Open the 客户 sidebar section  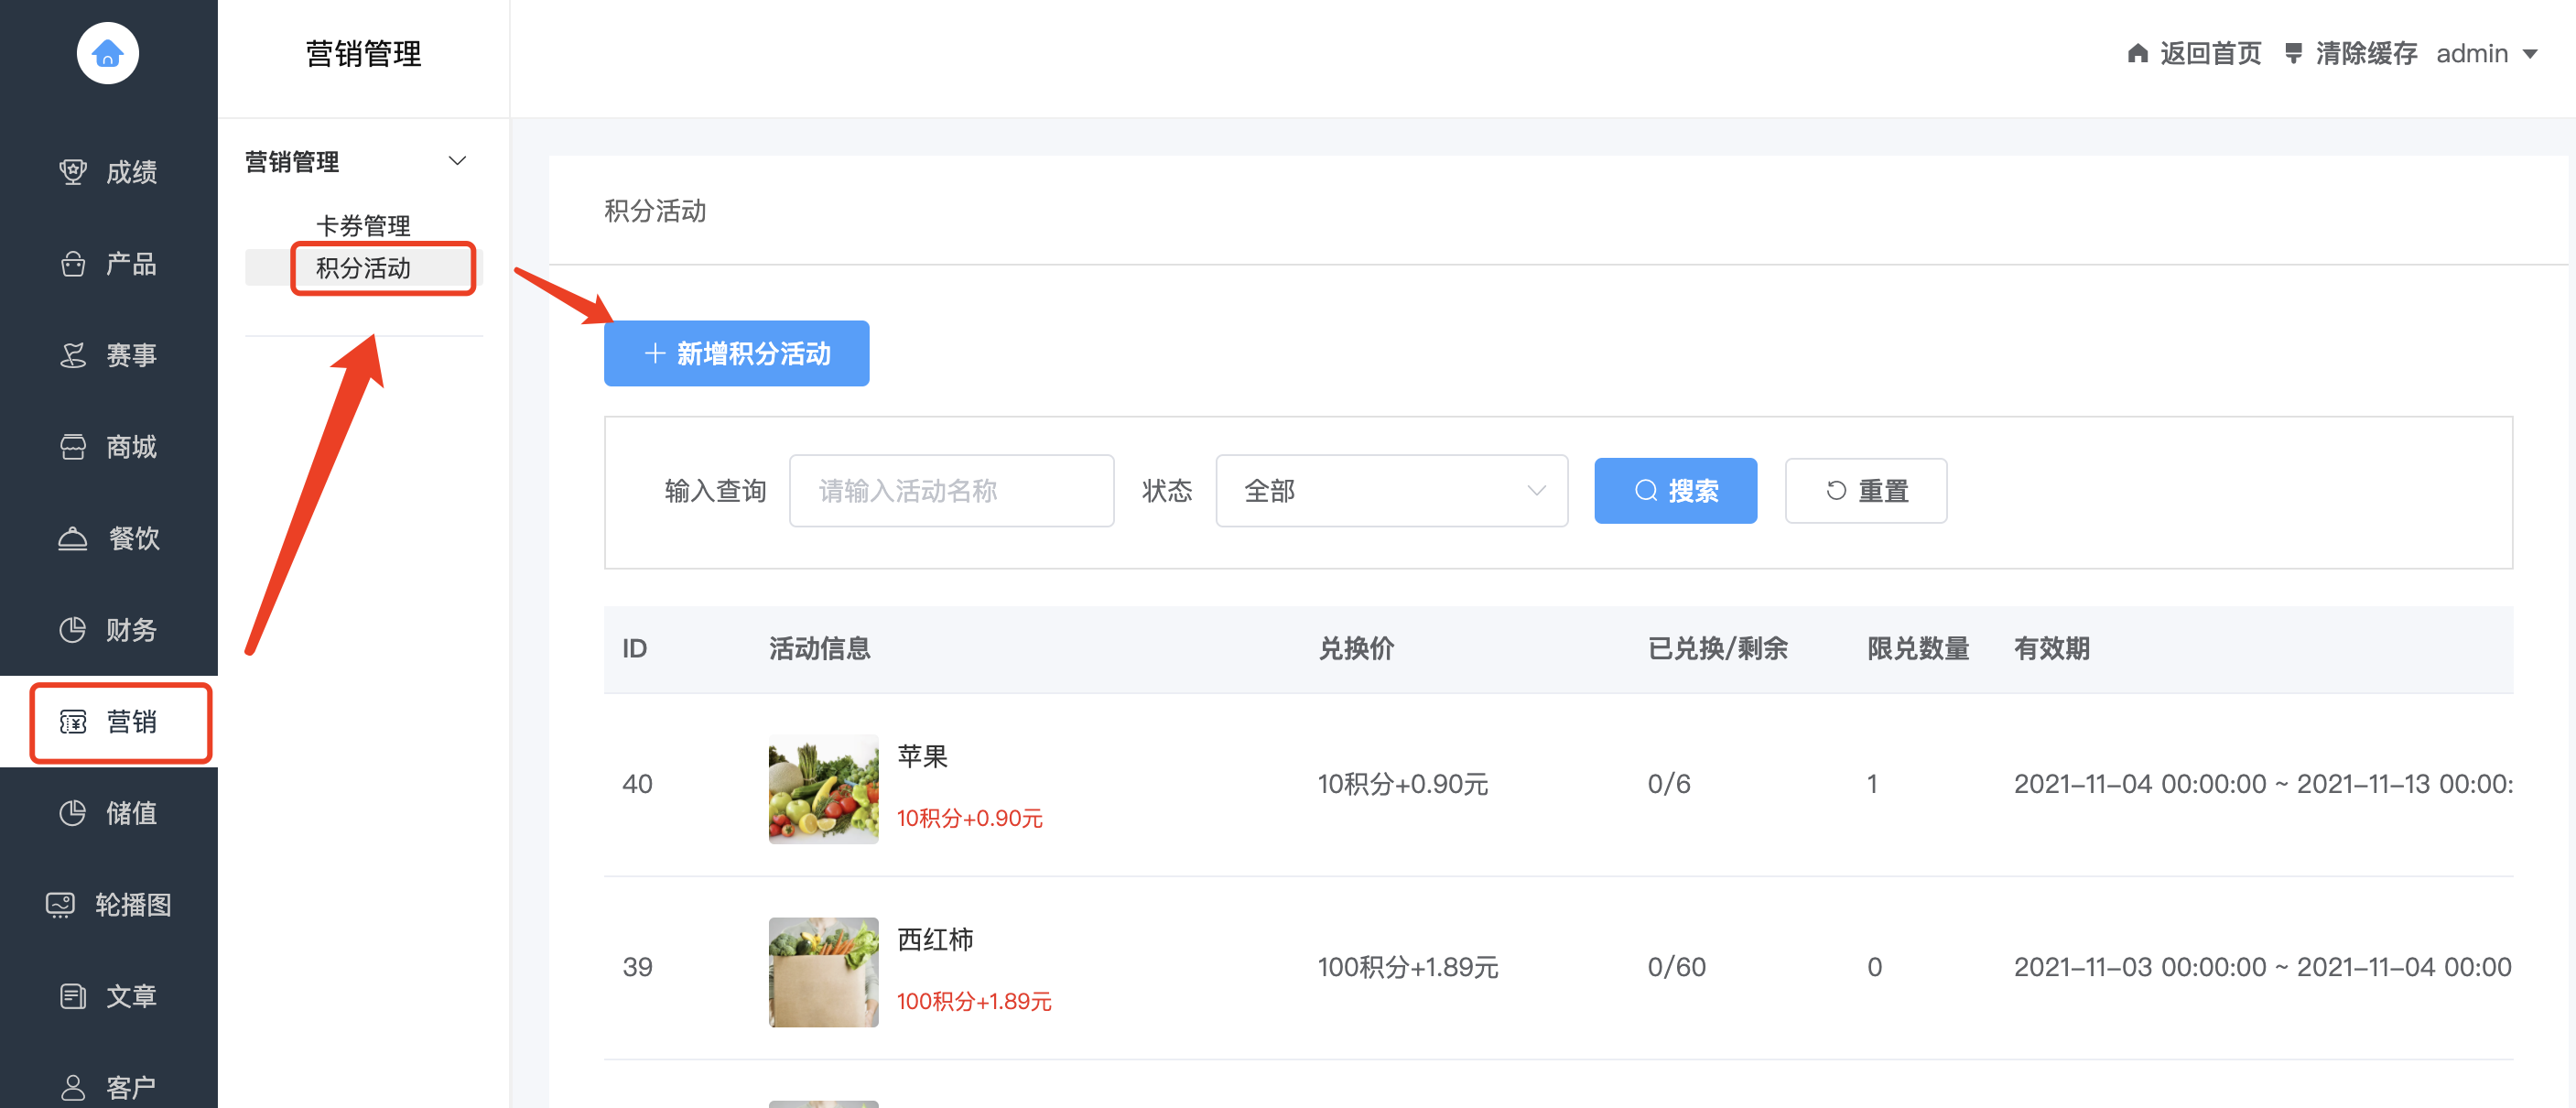[x=108, y=1086]
